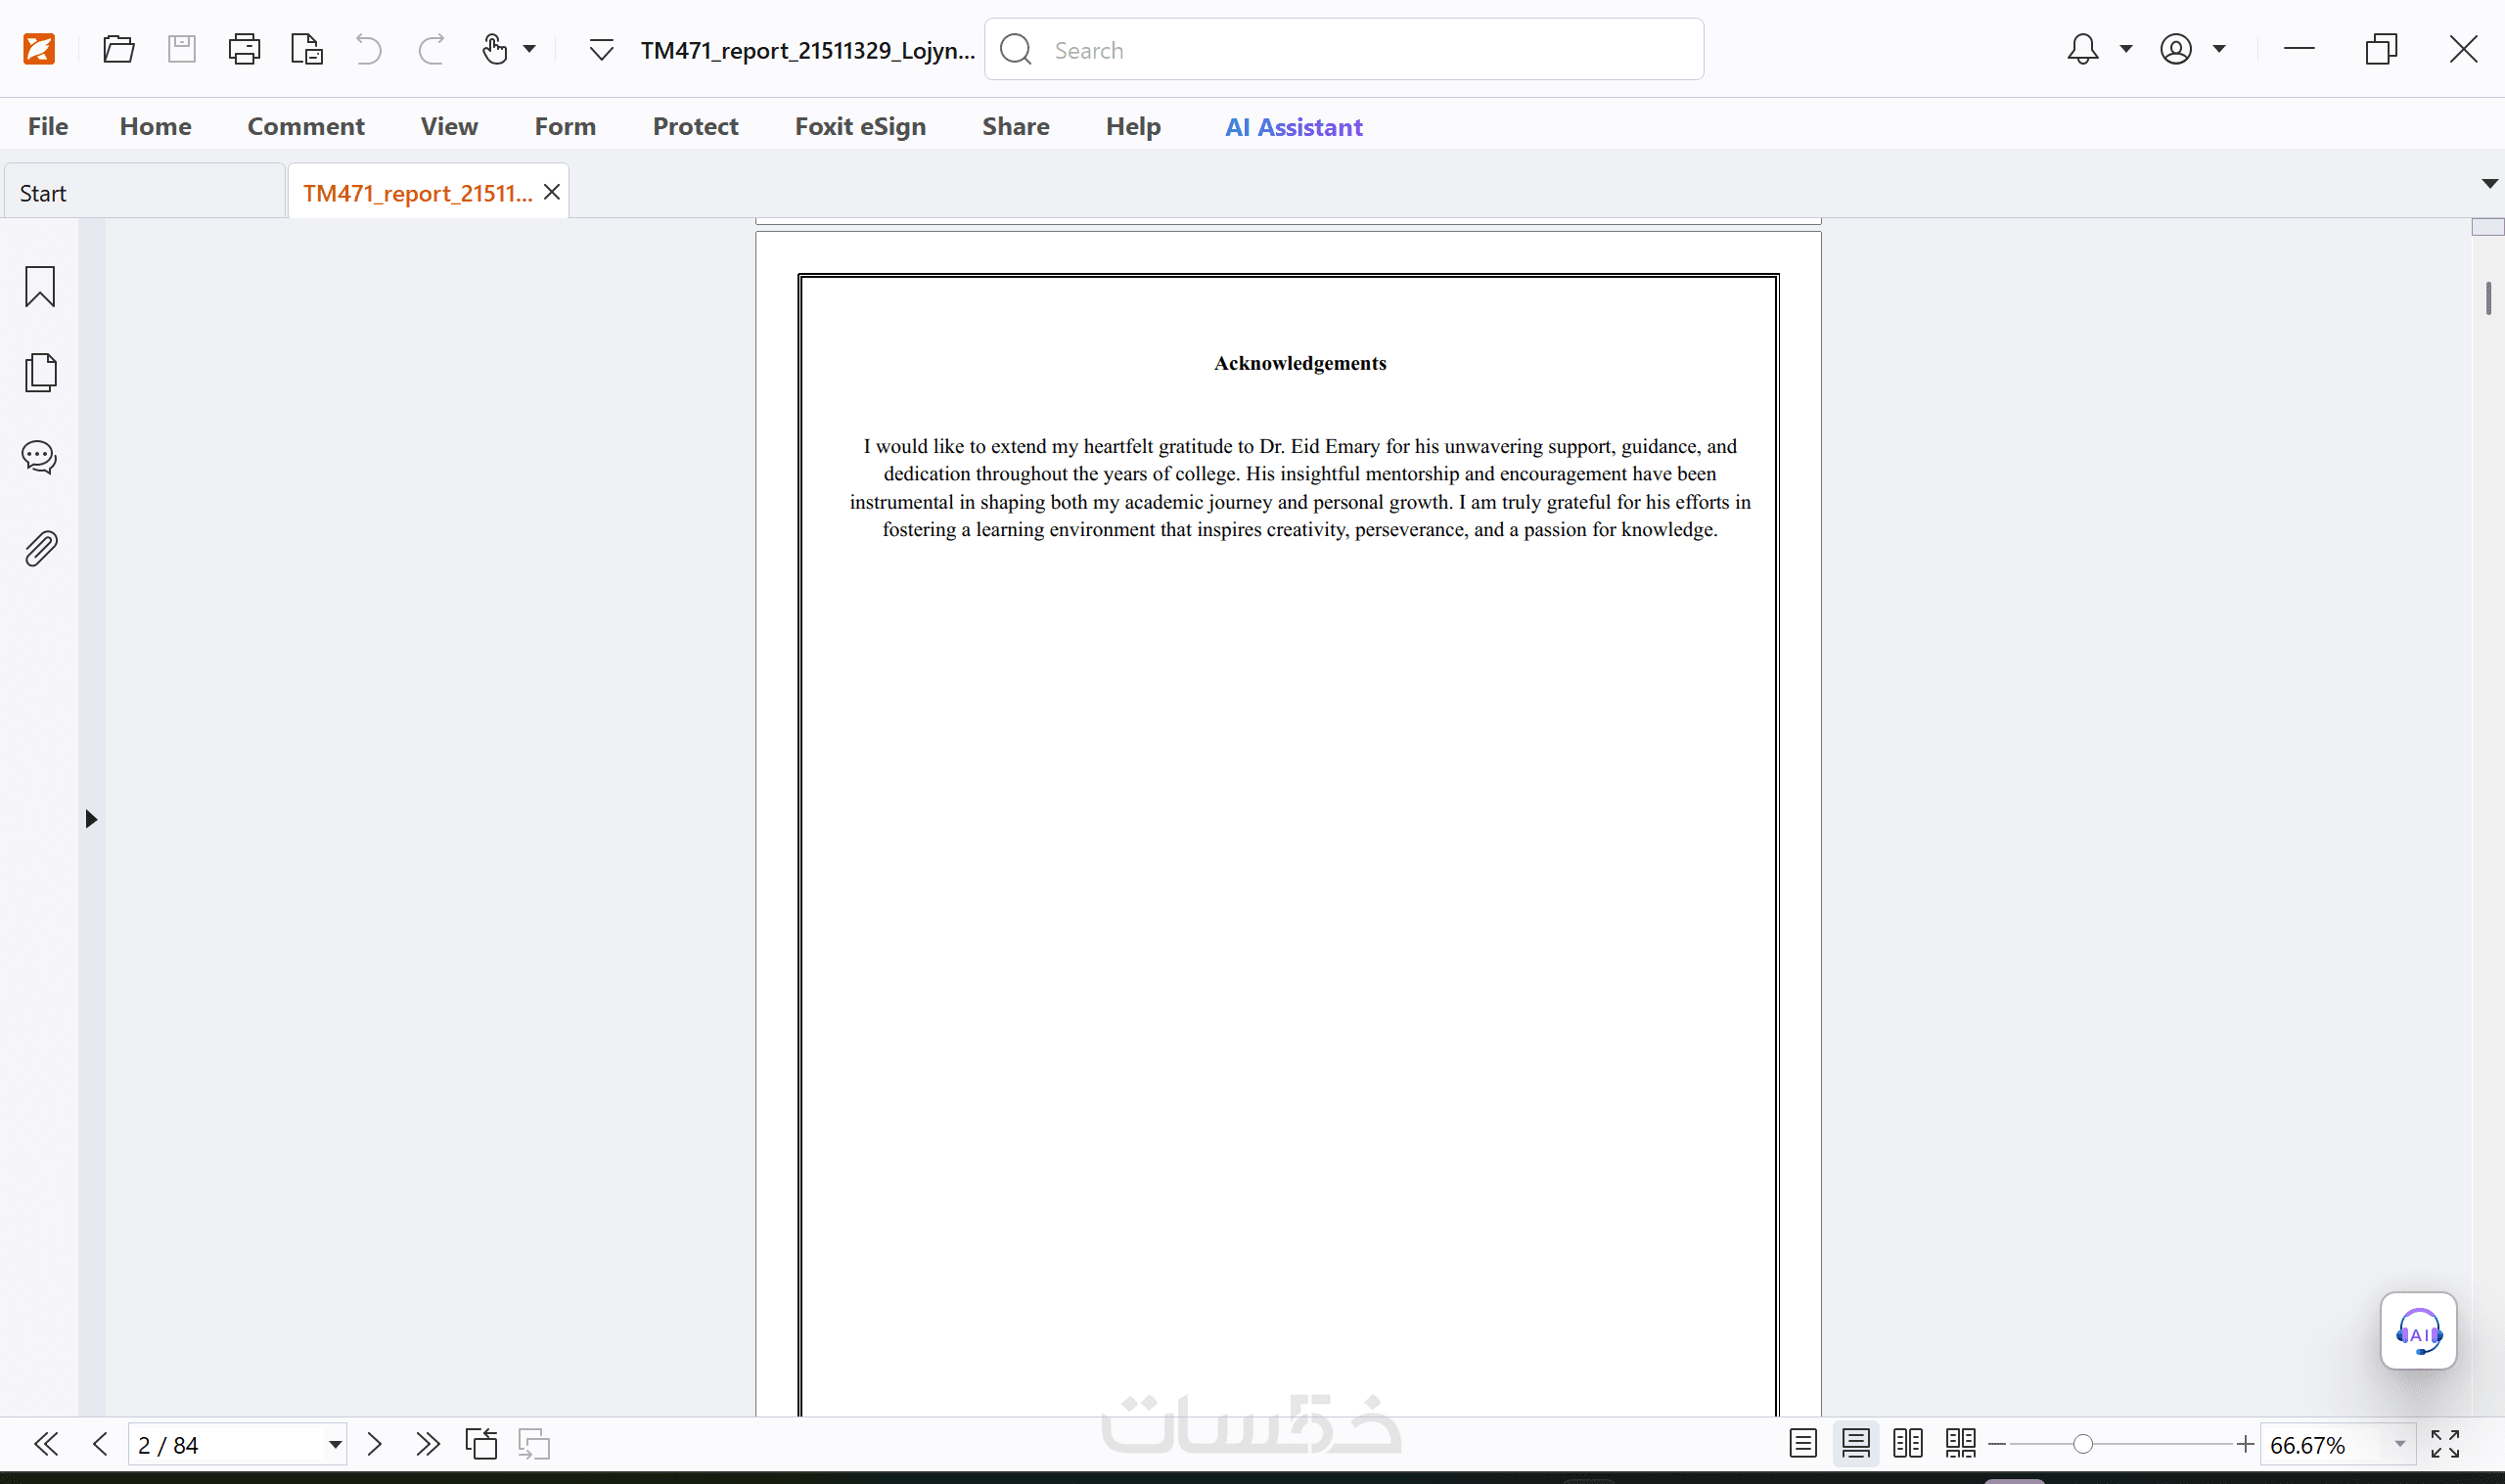Open the page number dropdown

click(335, 1445)
